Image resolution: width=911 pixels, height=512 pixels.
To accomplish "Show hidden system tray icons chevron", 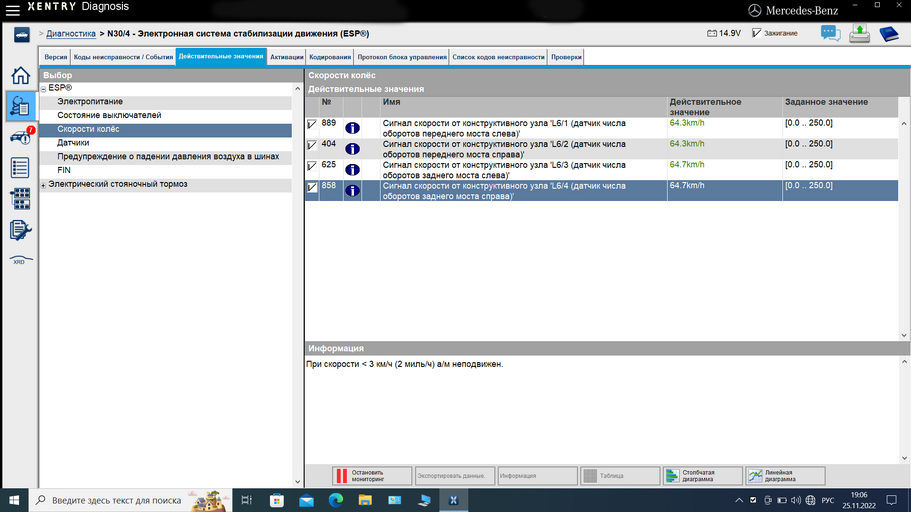I will [739, 500].
